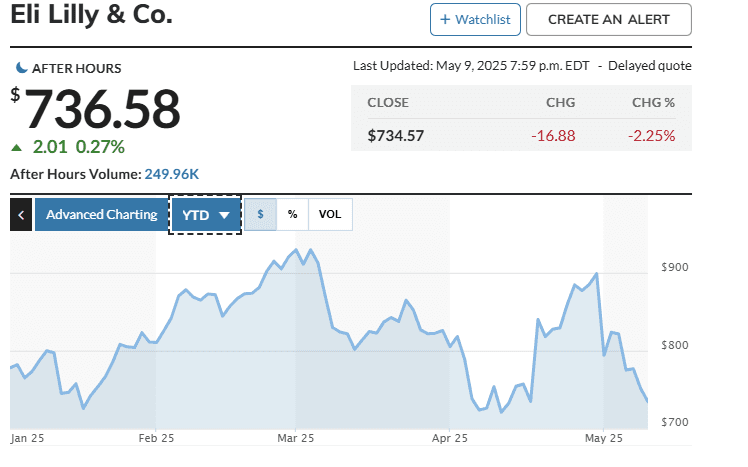
Task: Click the left chevron collapse icon
Action: click(21, 215)
